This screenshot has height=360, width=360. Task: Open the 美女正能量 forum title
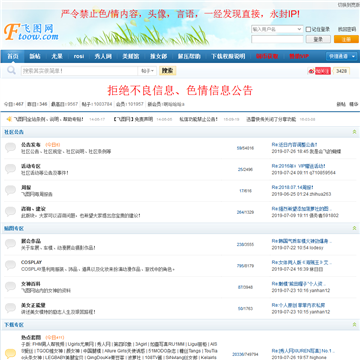tap(33, 305)
